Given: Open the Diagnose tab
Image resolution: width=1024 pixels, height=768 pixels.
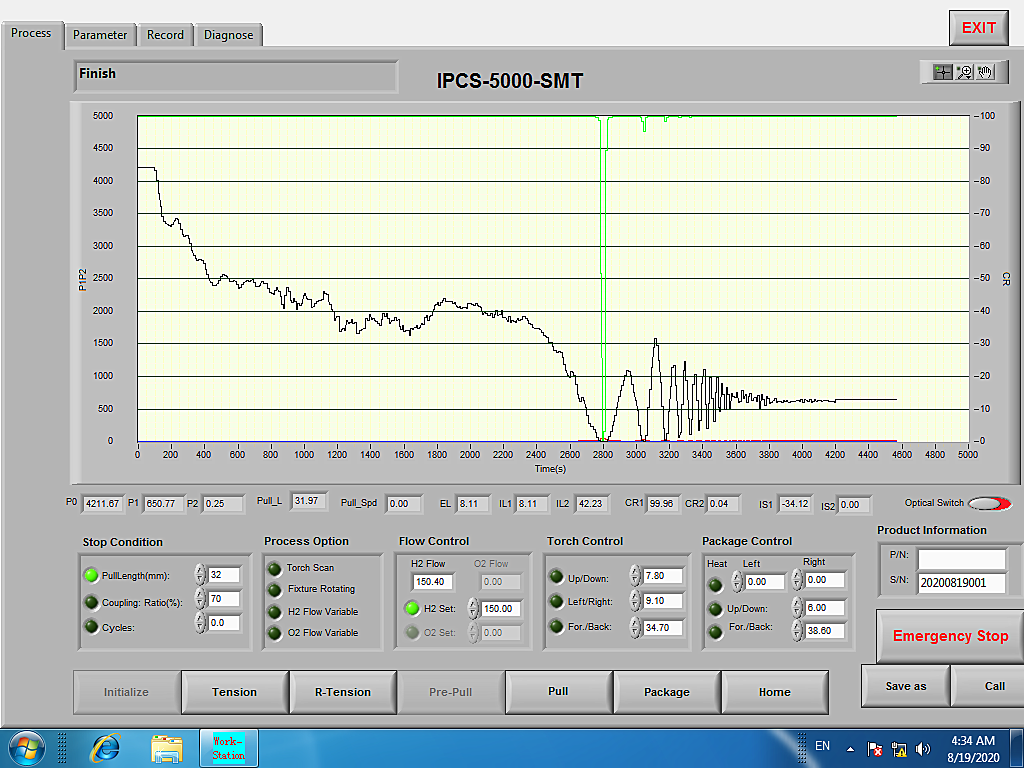Looking at the screenshot, I should 228,35.
